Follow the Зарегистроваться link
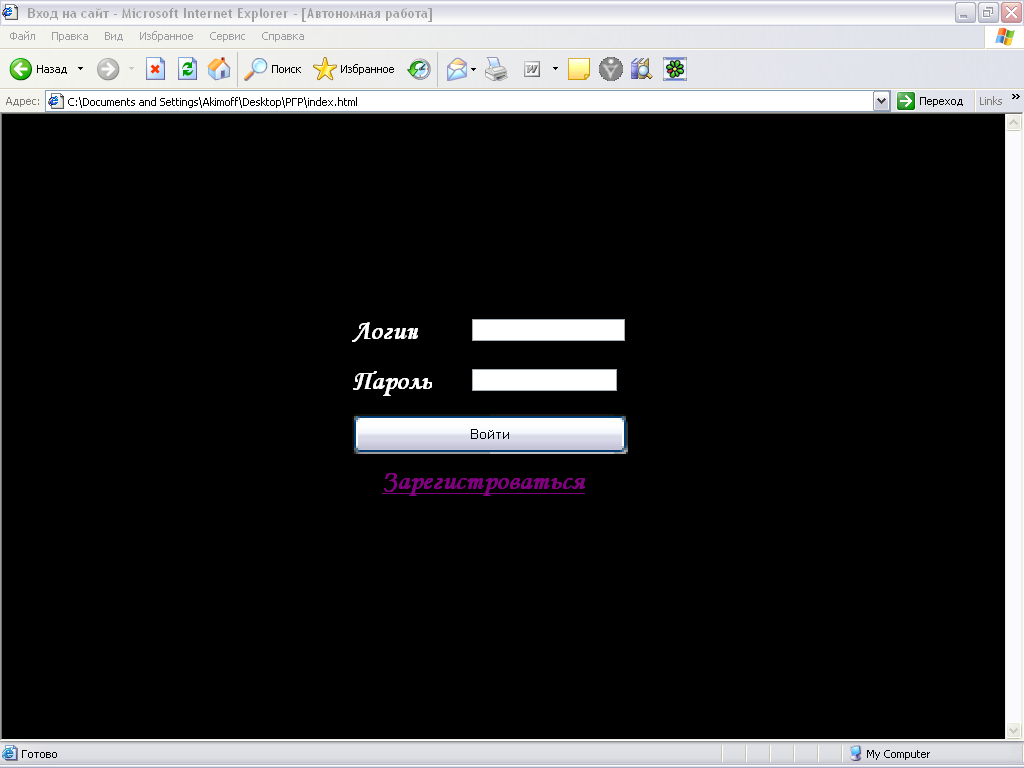 [484, 483]
